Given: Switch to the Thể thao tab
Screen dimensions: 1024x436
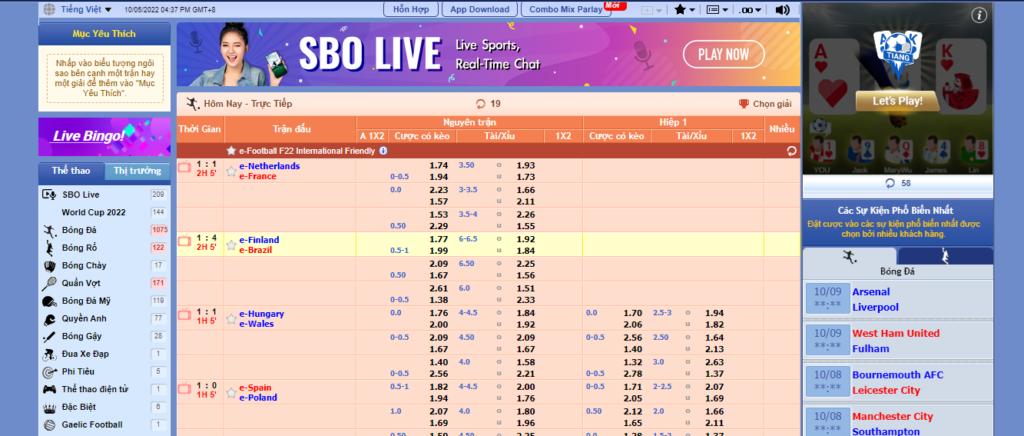Looking at the screenshot, I should coord(71,171).
